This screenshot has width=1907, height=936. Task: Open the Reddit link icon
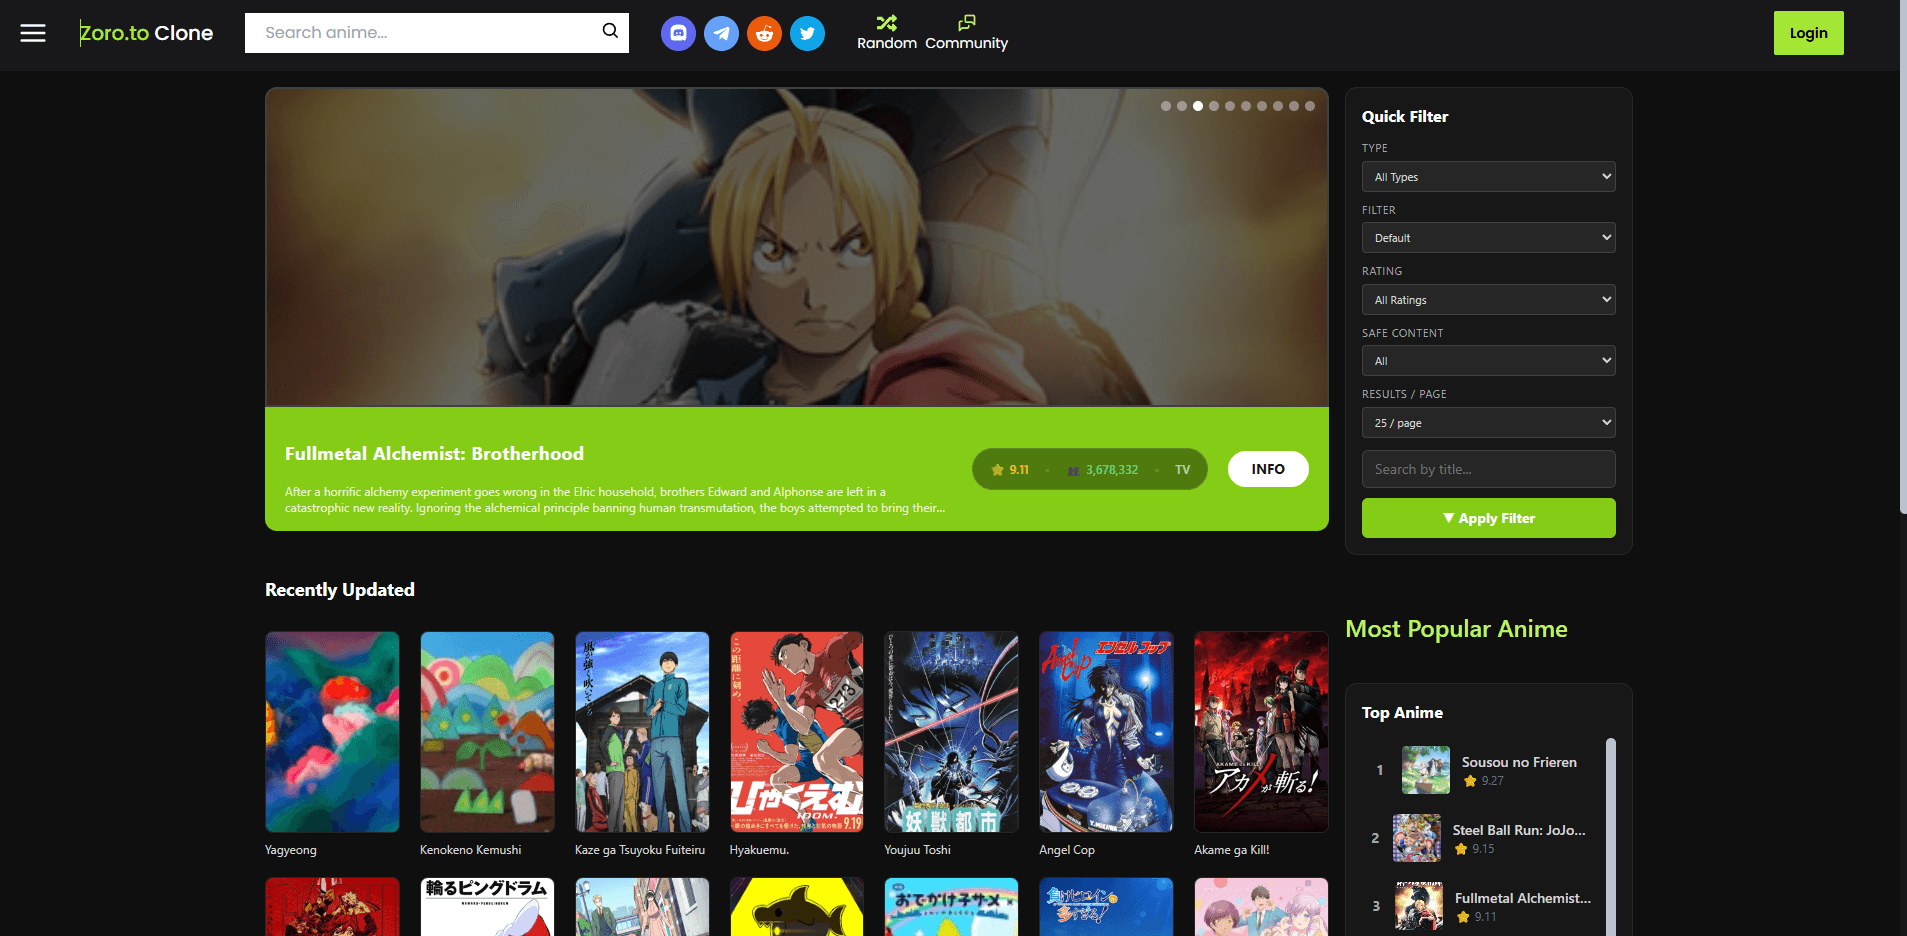coord(764,33)
